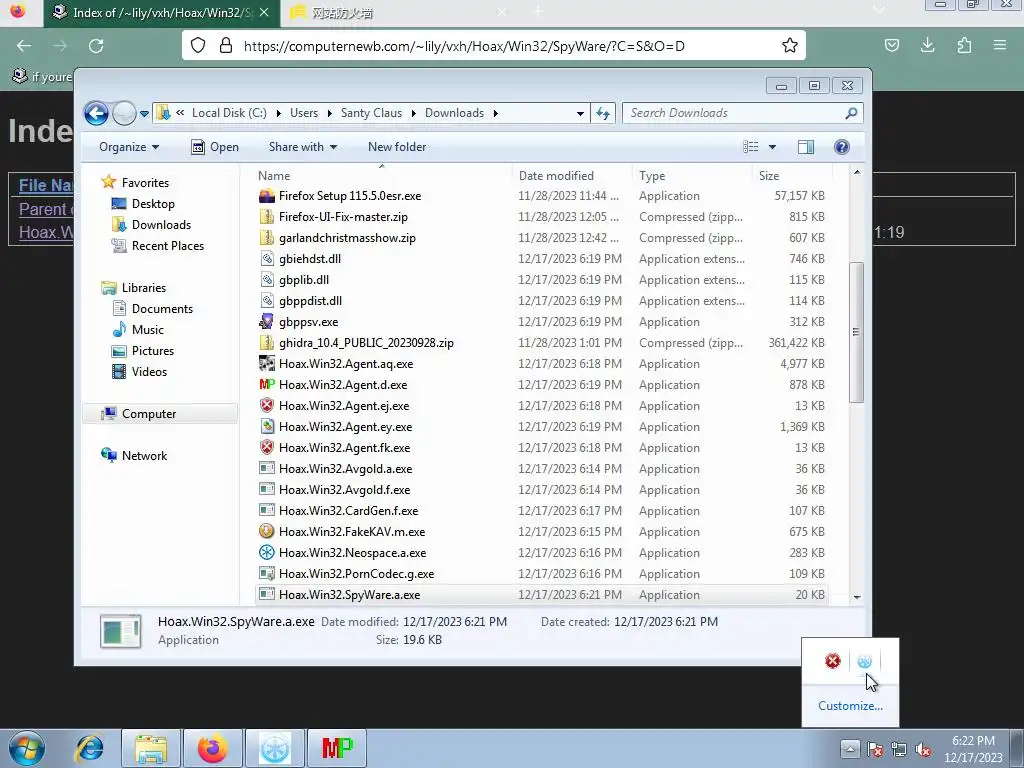Select Hoax.Win32.Neospace.a.exe icon
This screenshot has height=768, width=1024.
[266, 552]
